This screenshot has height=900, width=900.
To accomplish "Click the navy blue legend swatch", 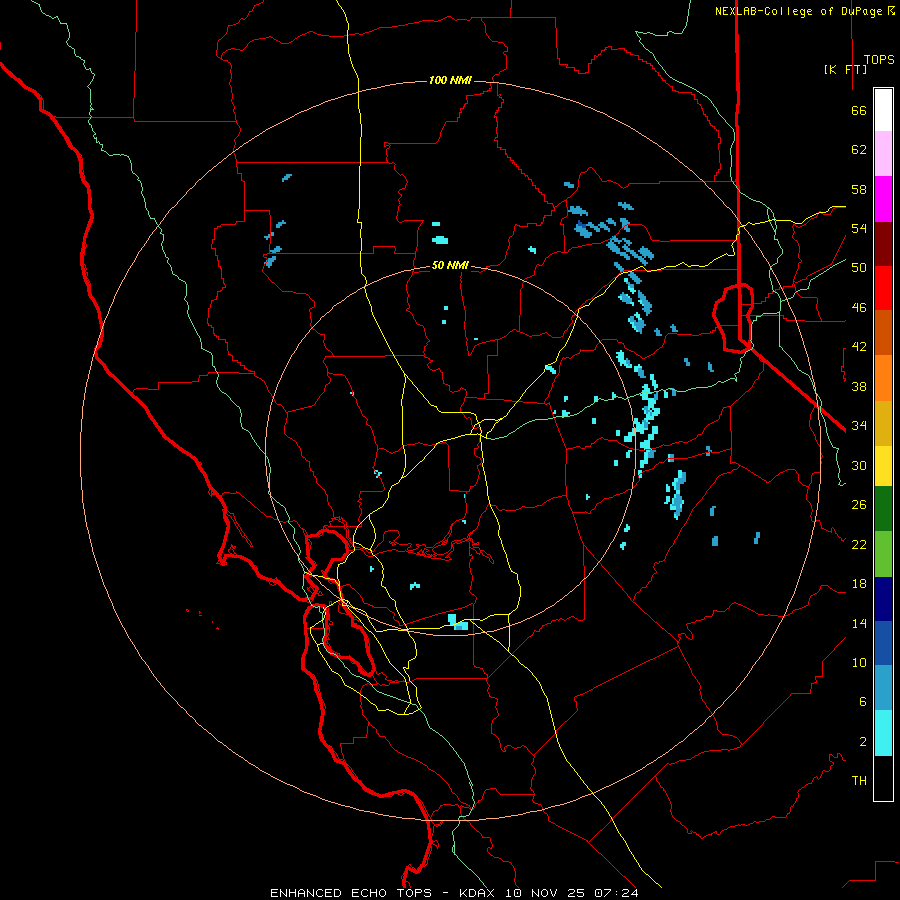I will pyautogui.click(x=883, y=599).
